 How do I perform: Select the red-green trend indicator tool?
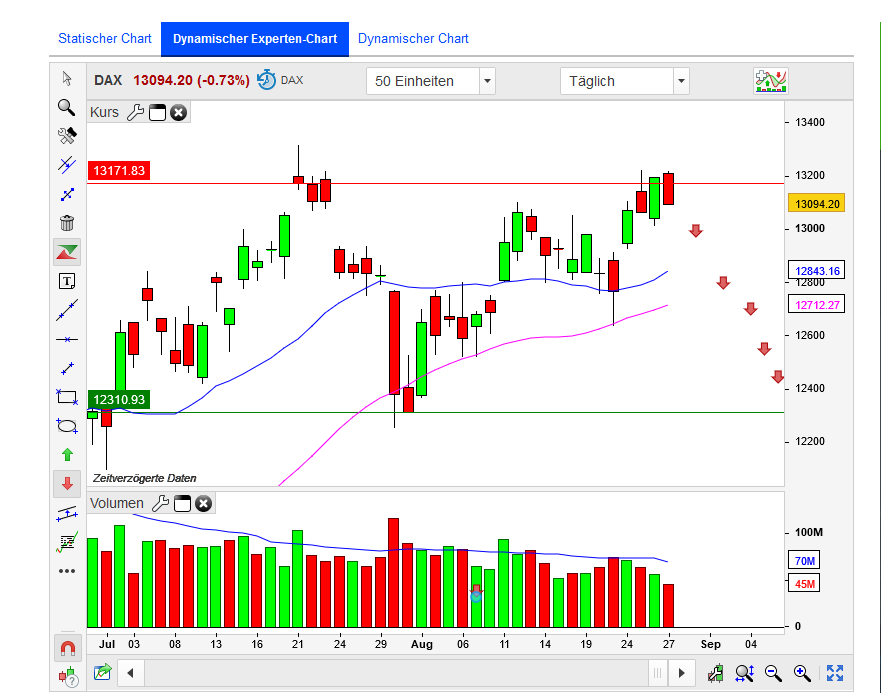(67, 252)
